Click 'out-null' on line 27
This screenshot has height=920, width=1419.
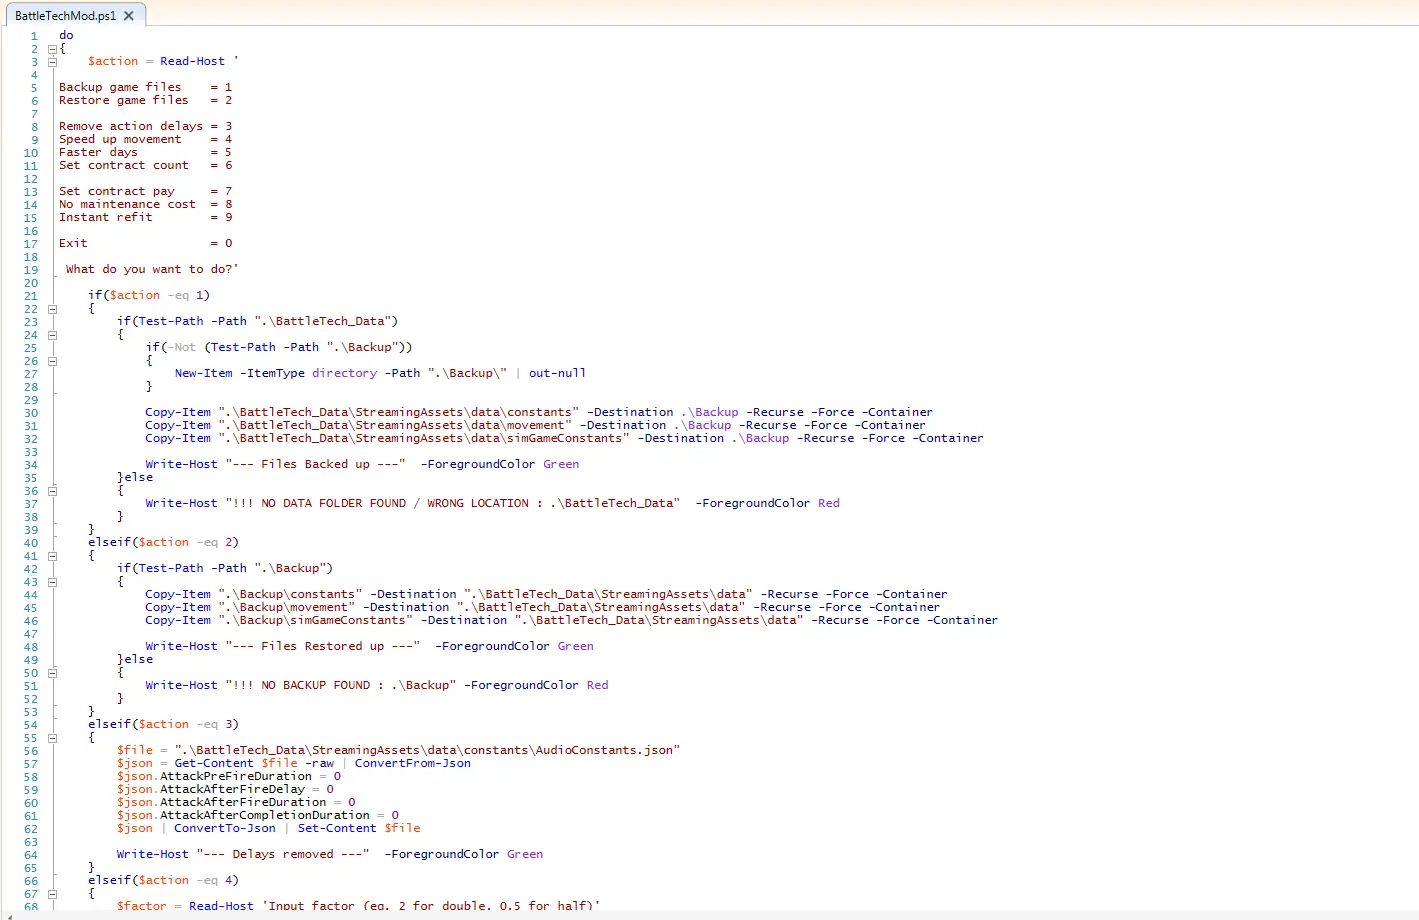click(557, 373)
